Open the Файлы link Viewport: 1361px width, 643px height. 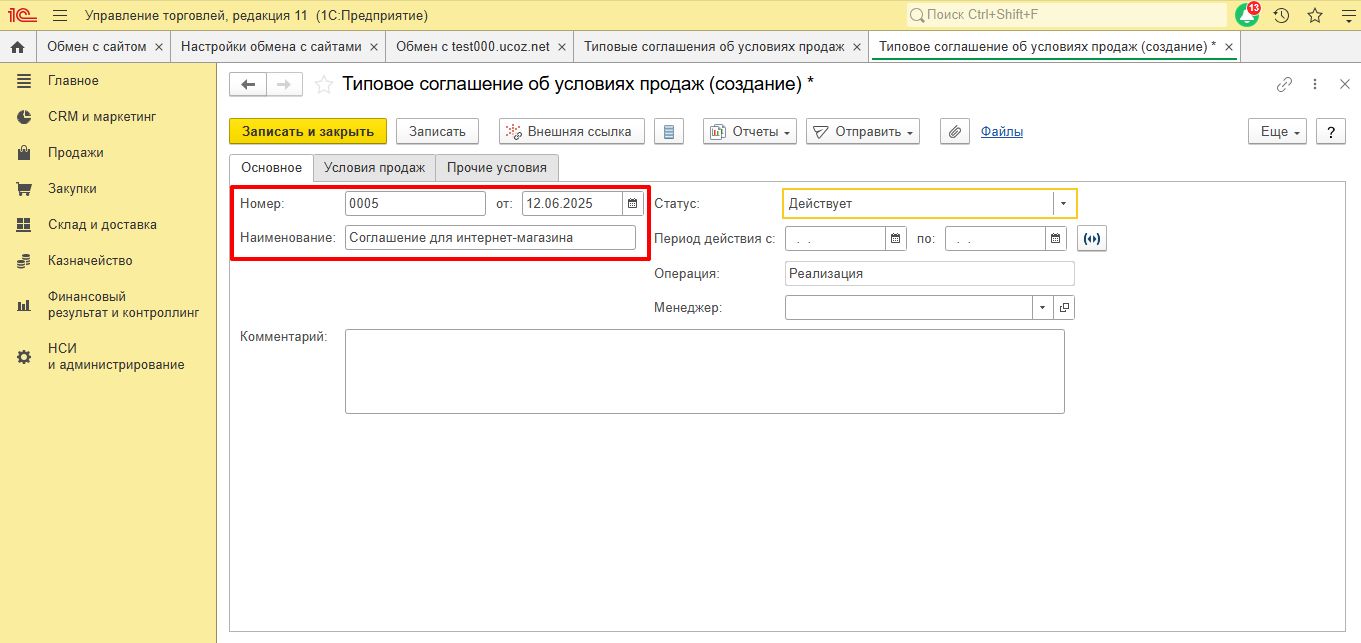tap(1001, 132)
